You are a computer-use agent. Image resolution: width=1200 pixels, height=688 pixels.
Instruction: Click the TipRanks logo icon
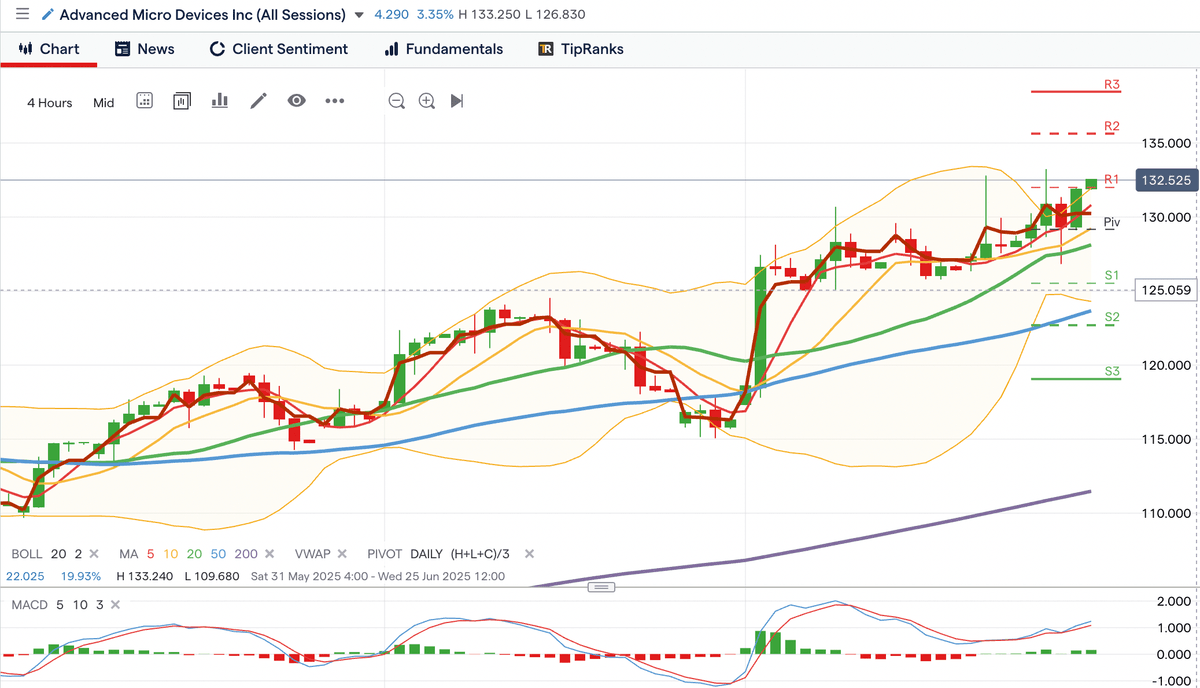click(x=546, y=49)
